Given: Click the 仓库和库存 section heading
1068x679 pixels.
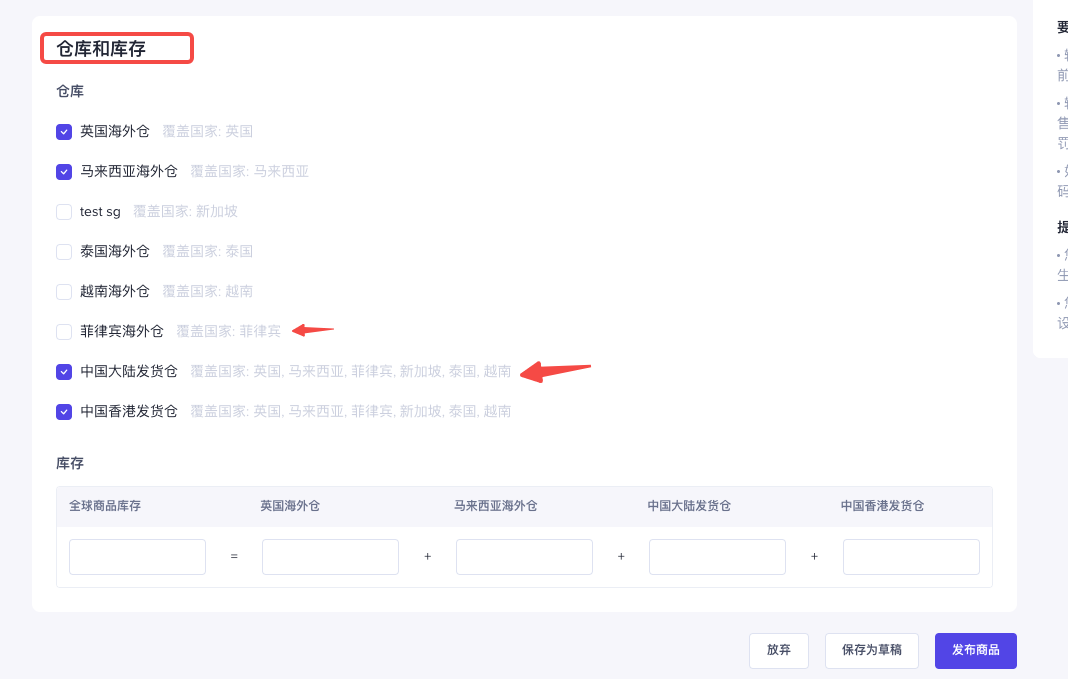Looking at the screenshot, I should [x=101, y=49].
